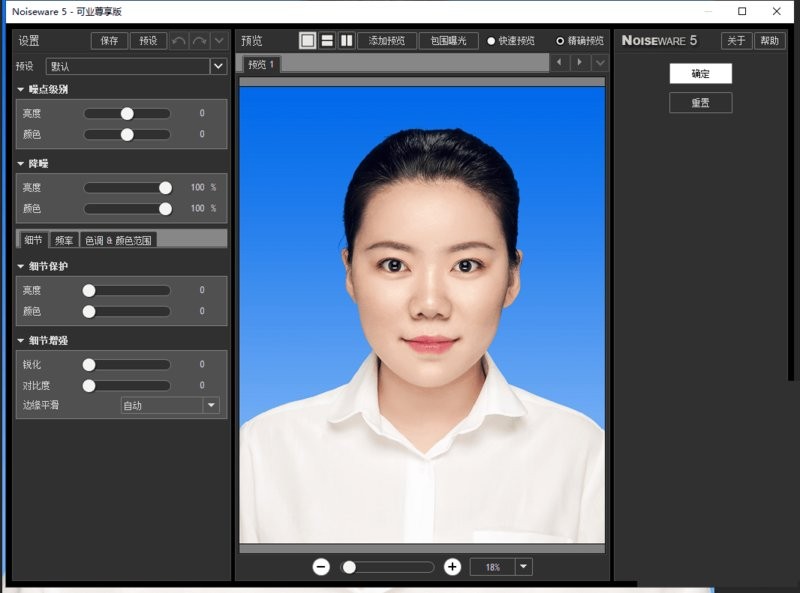
Task: Switch to the 色调 & 颜色范围 tab
Action: [118, 240]
